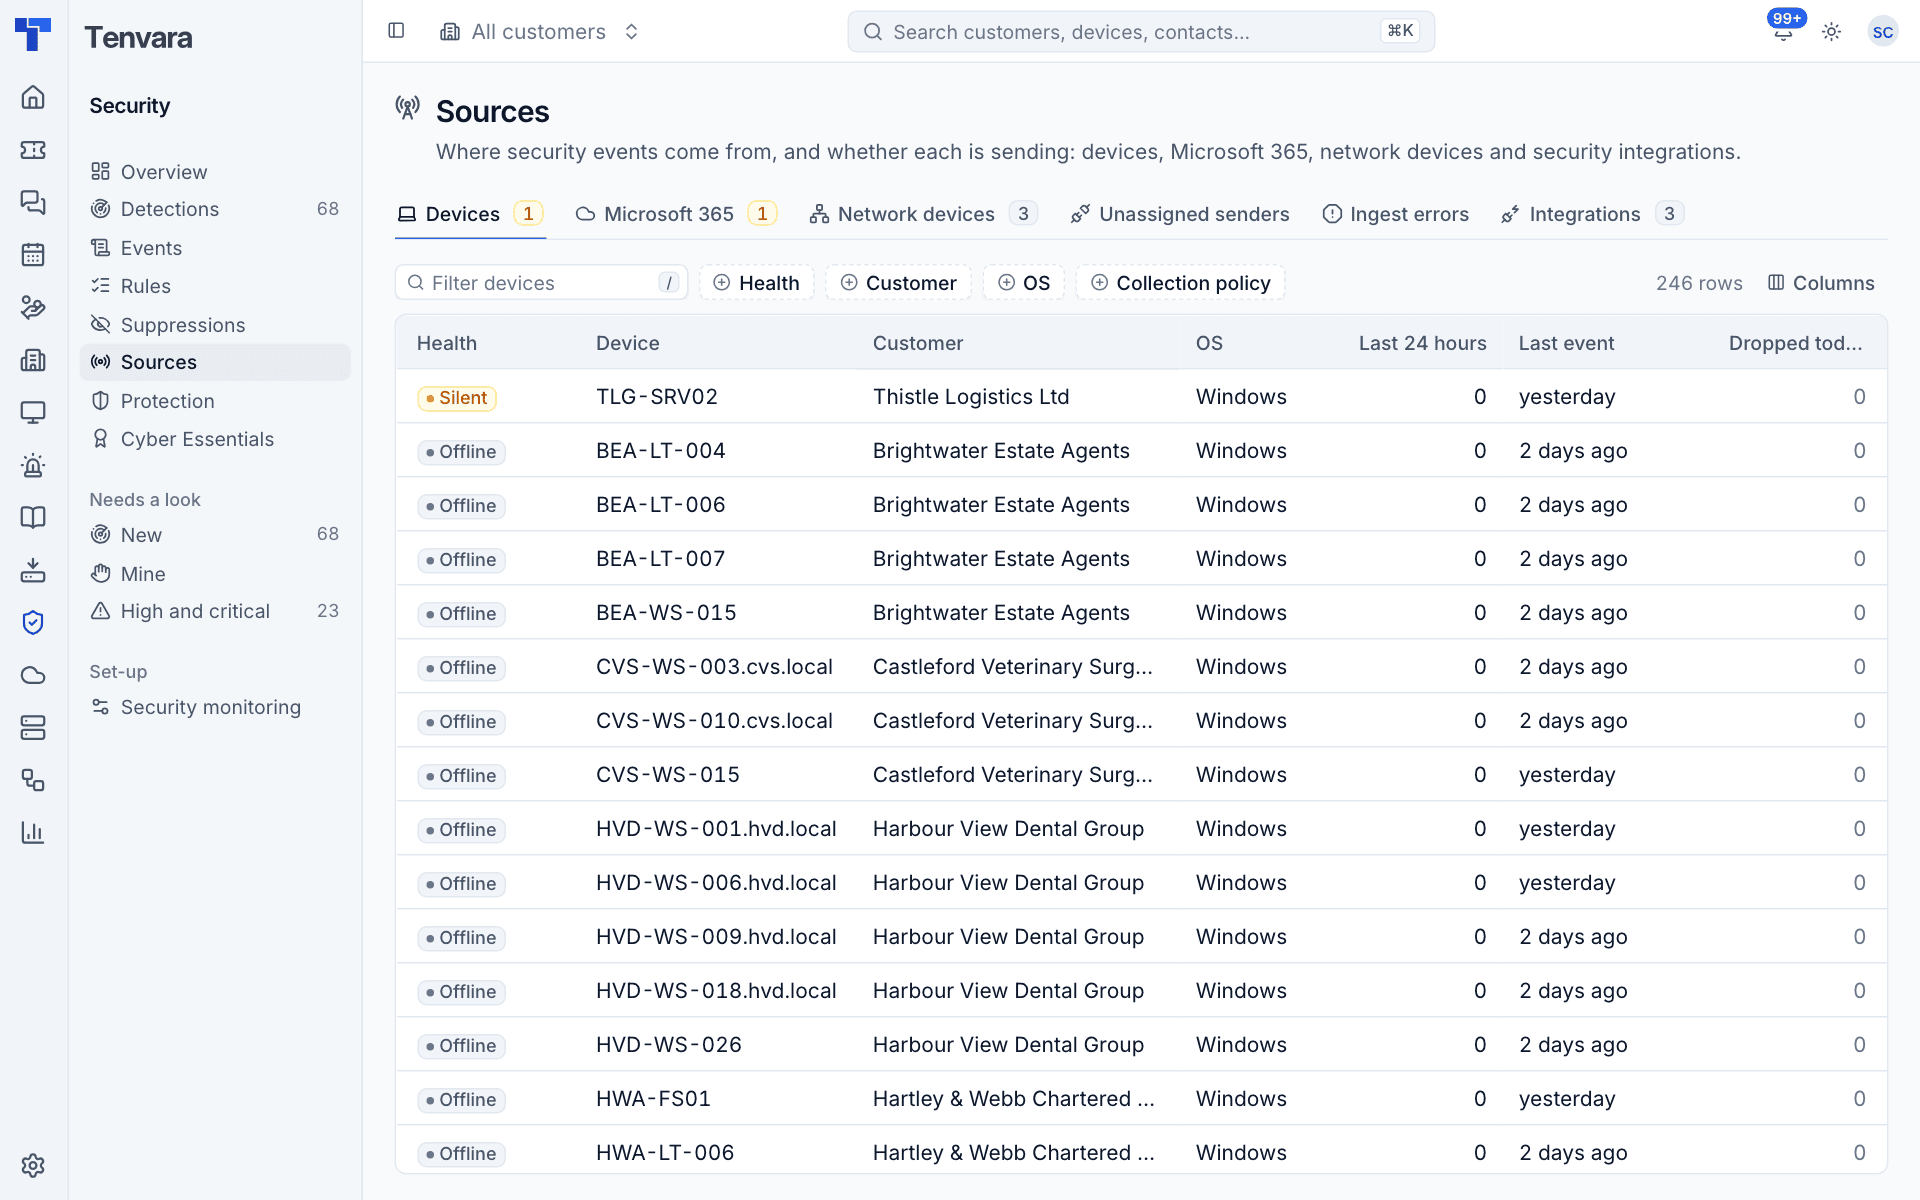Go to Events in the sidebar

[x=215, y=248]
